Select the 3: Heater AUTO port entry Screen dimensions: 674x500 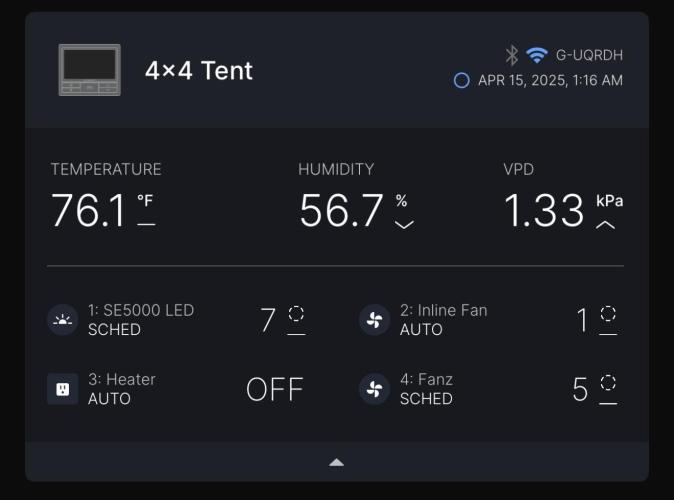point(121,389)
